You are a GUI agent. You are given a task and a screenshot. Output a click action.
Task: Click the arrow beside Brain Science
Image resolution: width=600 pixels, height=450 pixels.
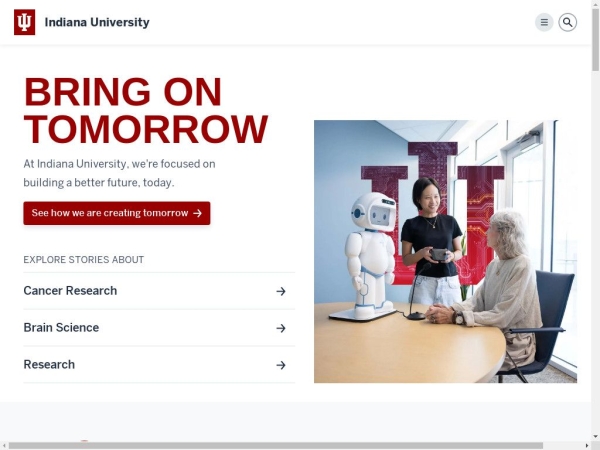click(281, 328)
